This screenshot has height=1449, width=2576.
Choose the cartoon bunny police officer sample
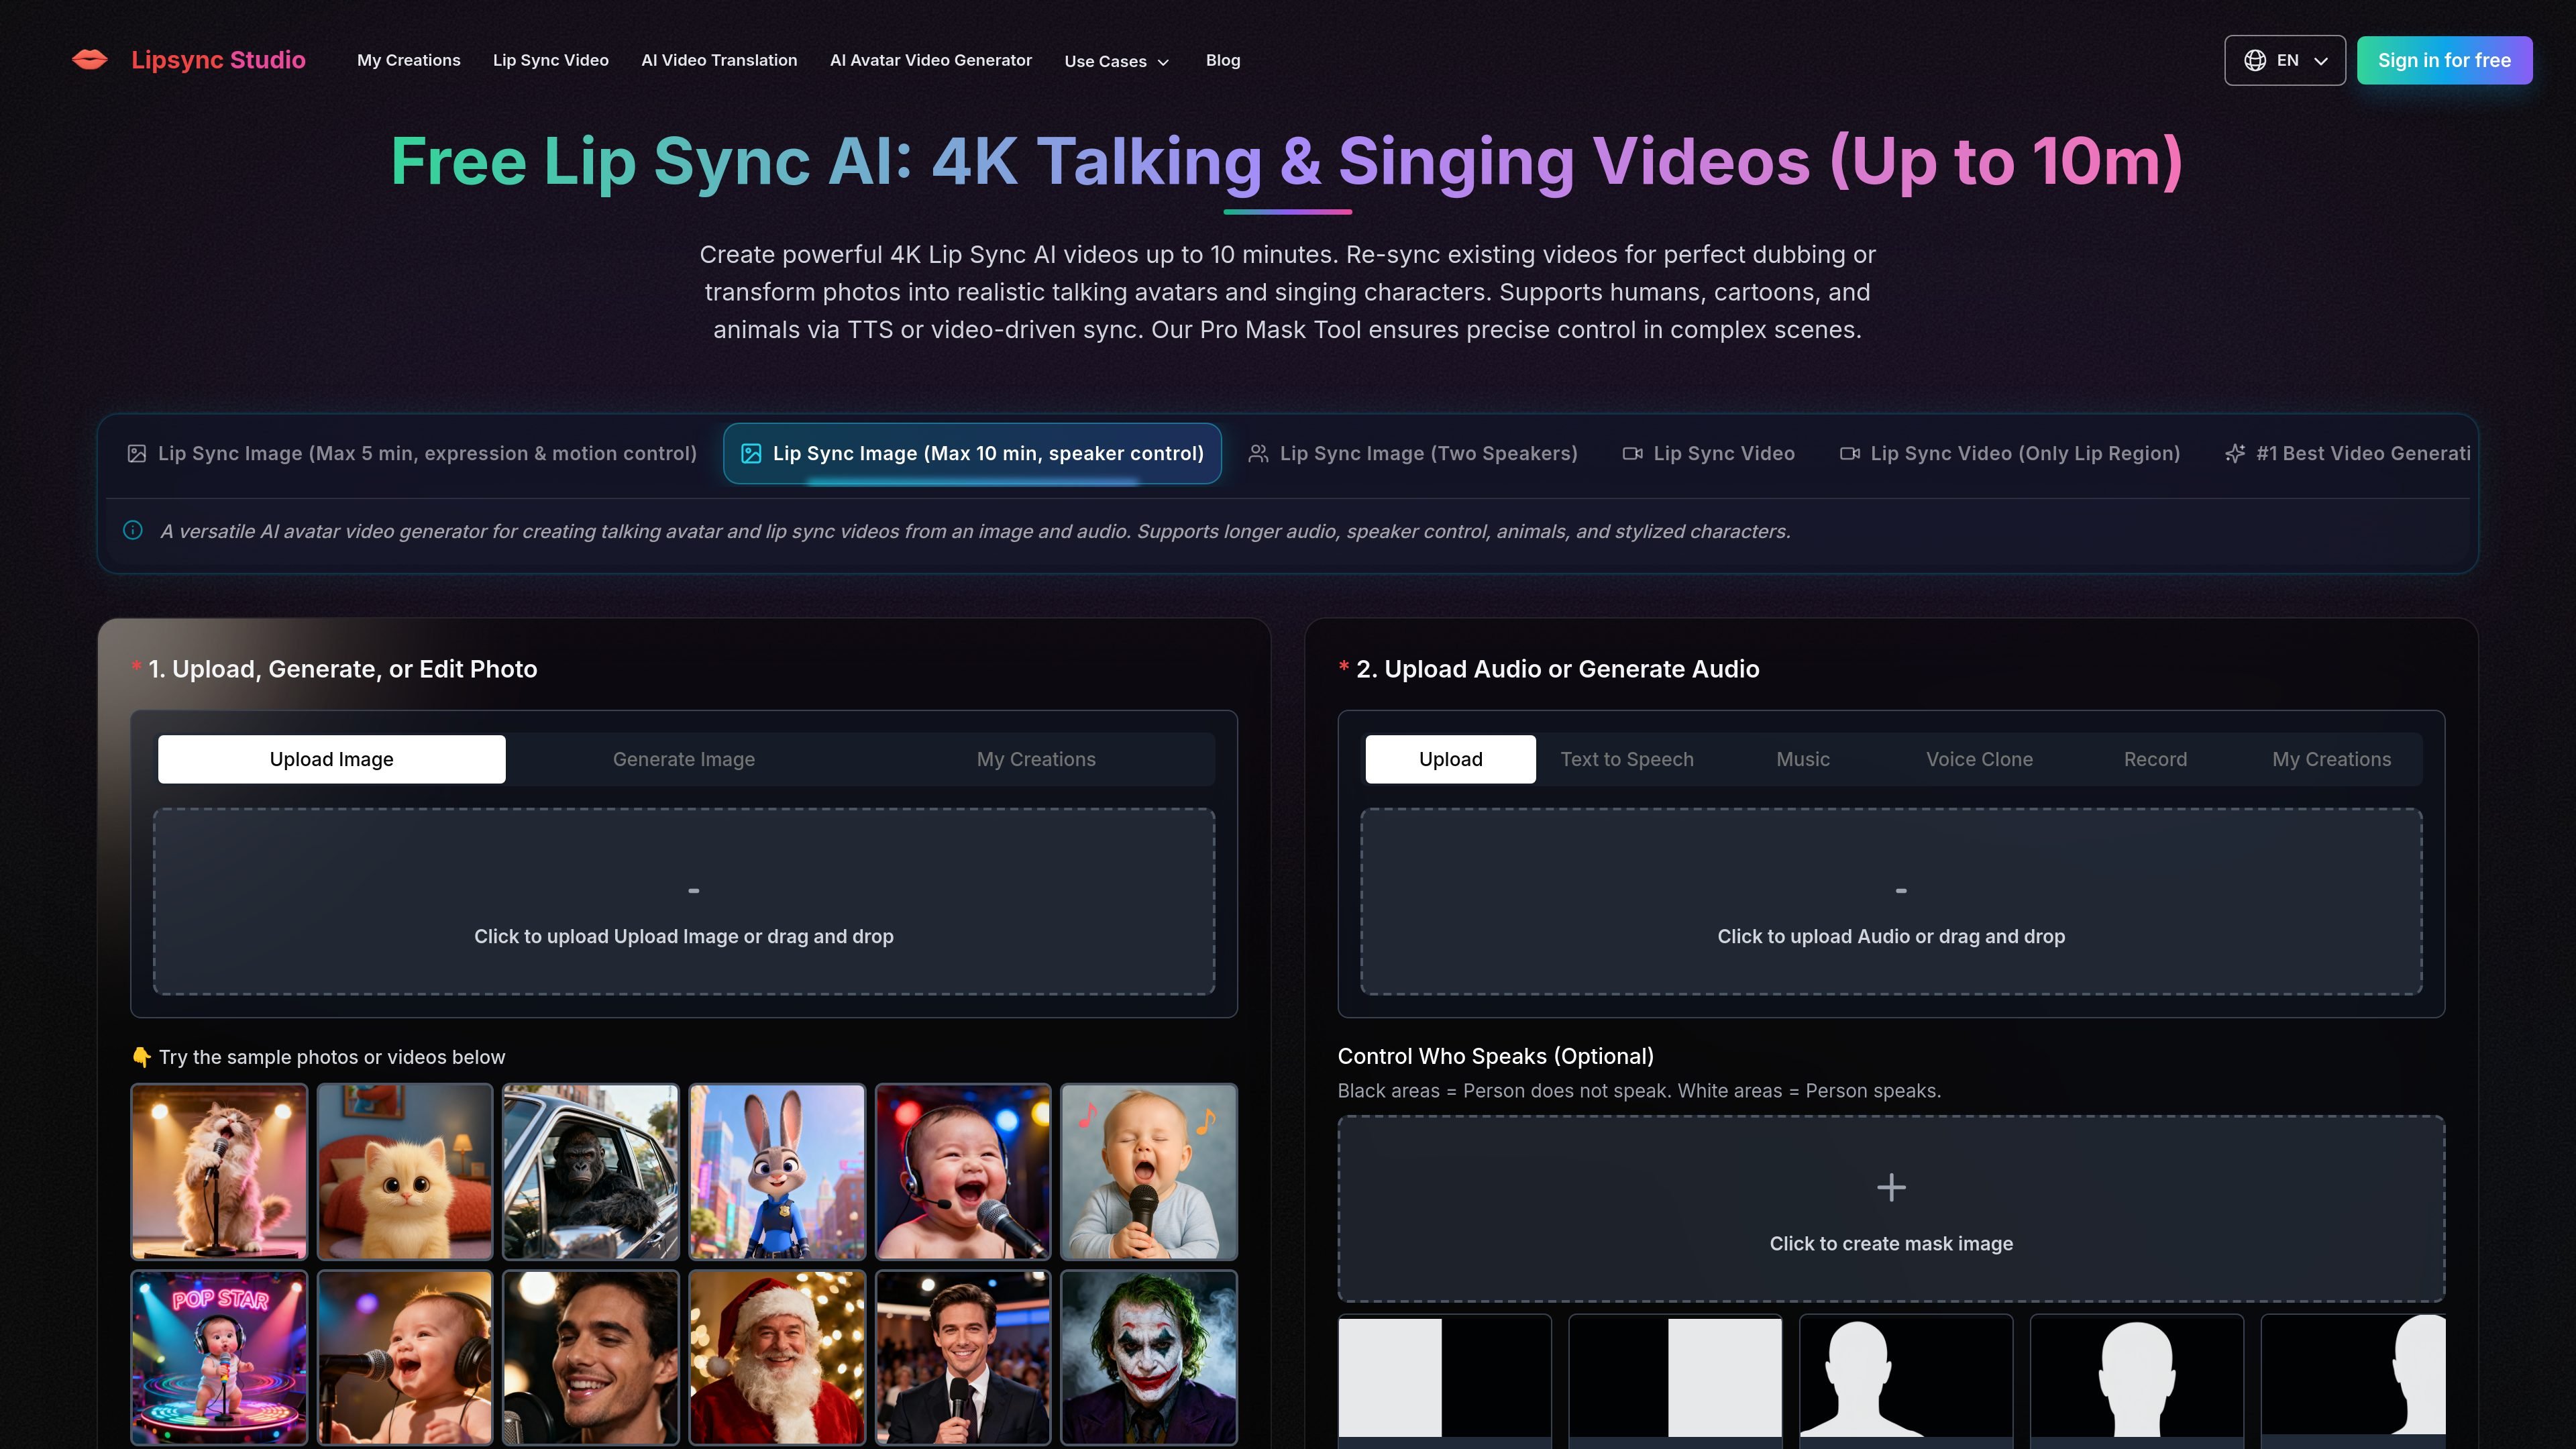click(777, 1171)
